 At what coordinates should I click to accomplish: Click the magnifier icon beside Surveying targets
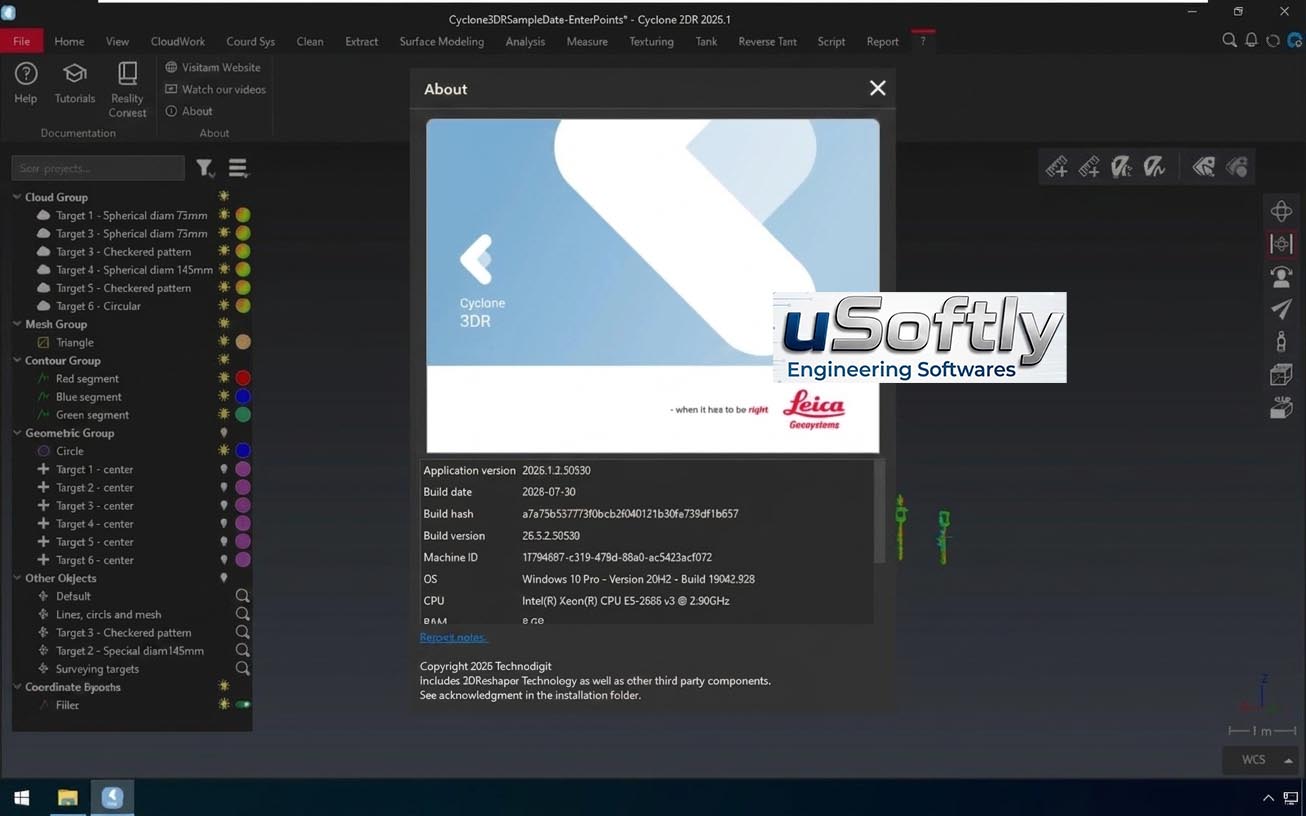242,668
